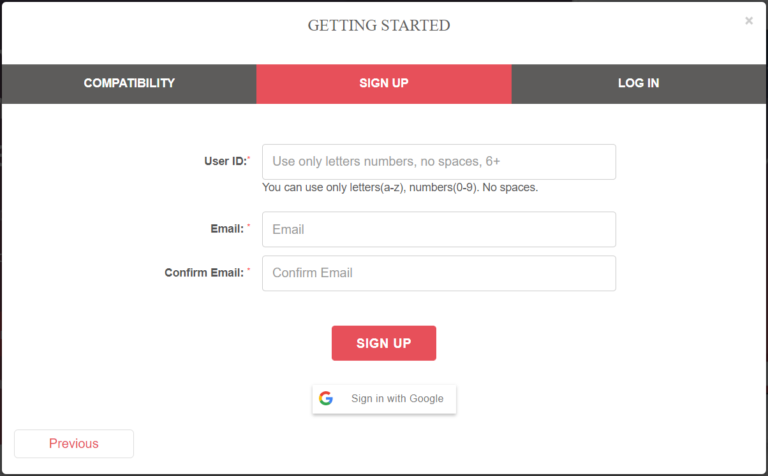This screenshot has height=476, width=768.
Task: Go back using the Previous button
Action: pos(74,444)
